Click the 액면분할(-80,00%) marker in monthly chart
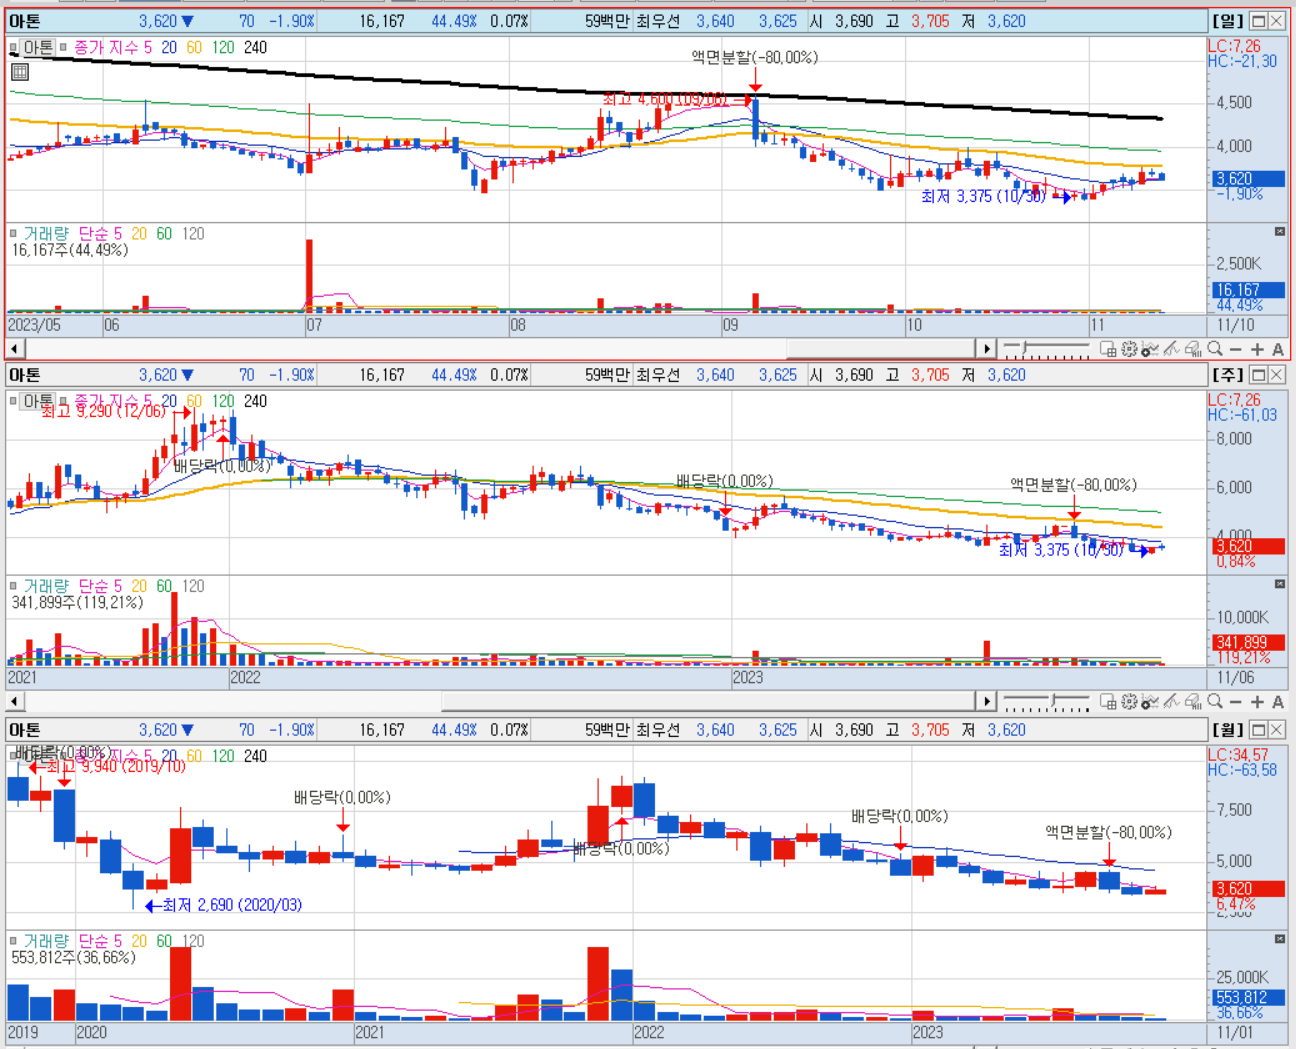 coord(1109,832)
